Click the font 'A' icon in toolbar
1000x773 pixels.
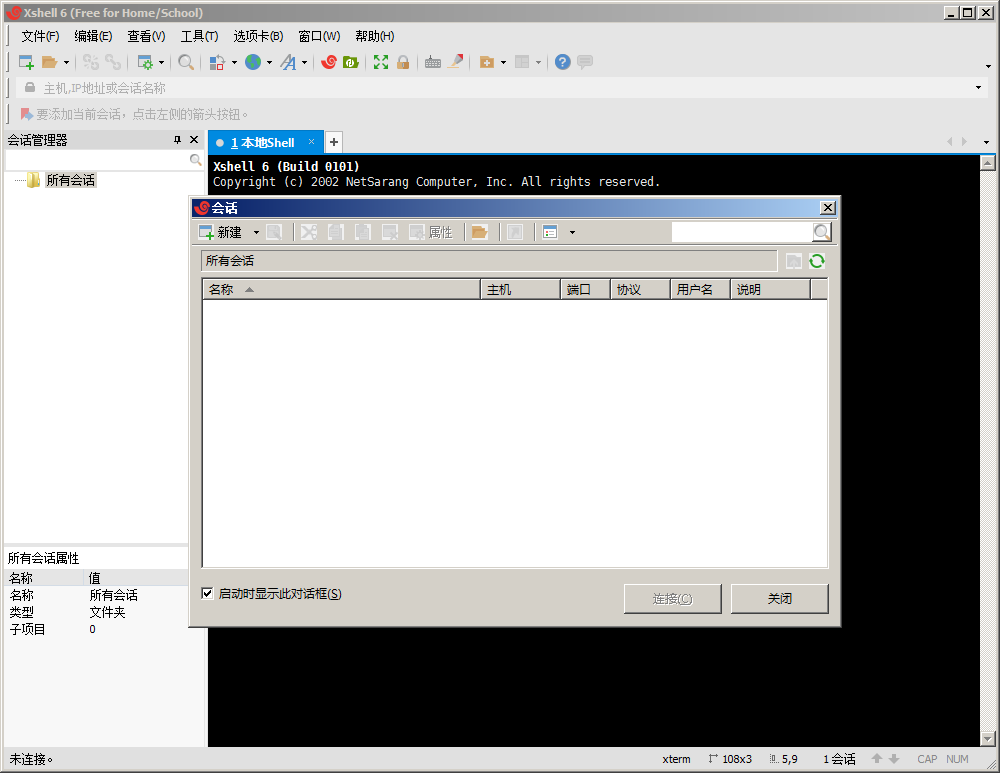pos(288,62)
